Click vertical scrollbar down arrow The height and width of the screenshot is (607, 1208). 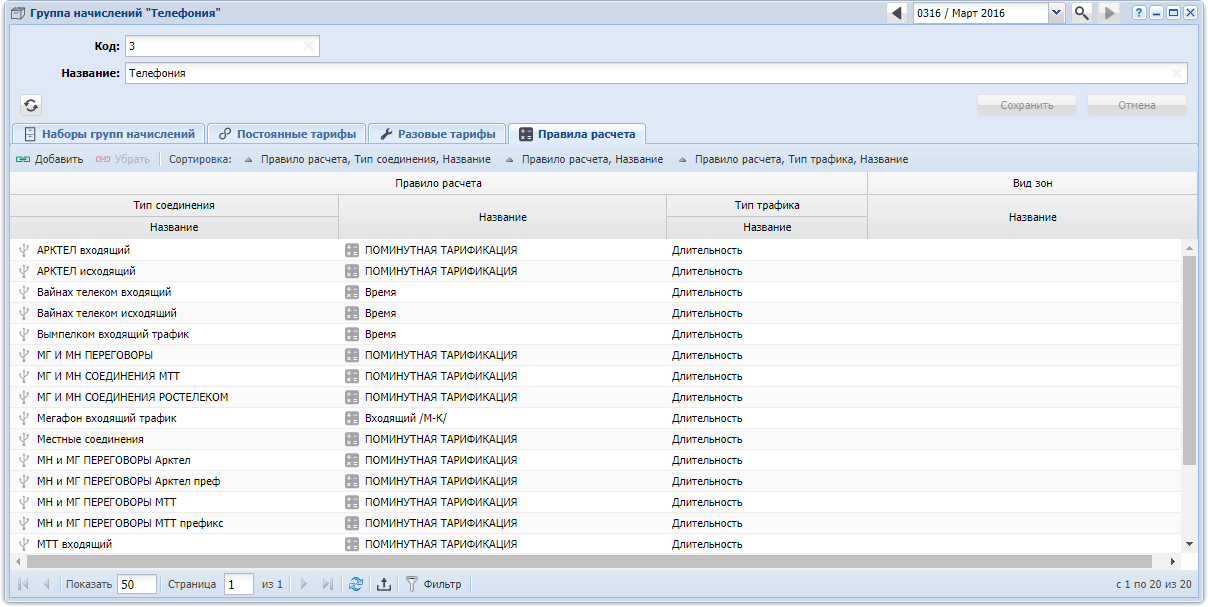[1189, 544]
